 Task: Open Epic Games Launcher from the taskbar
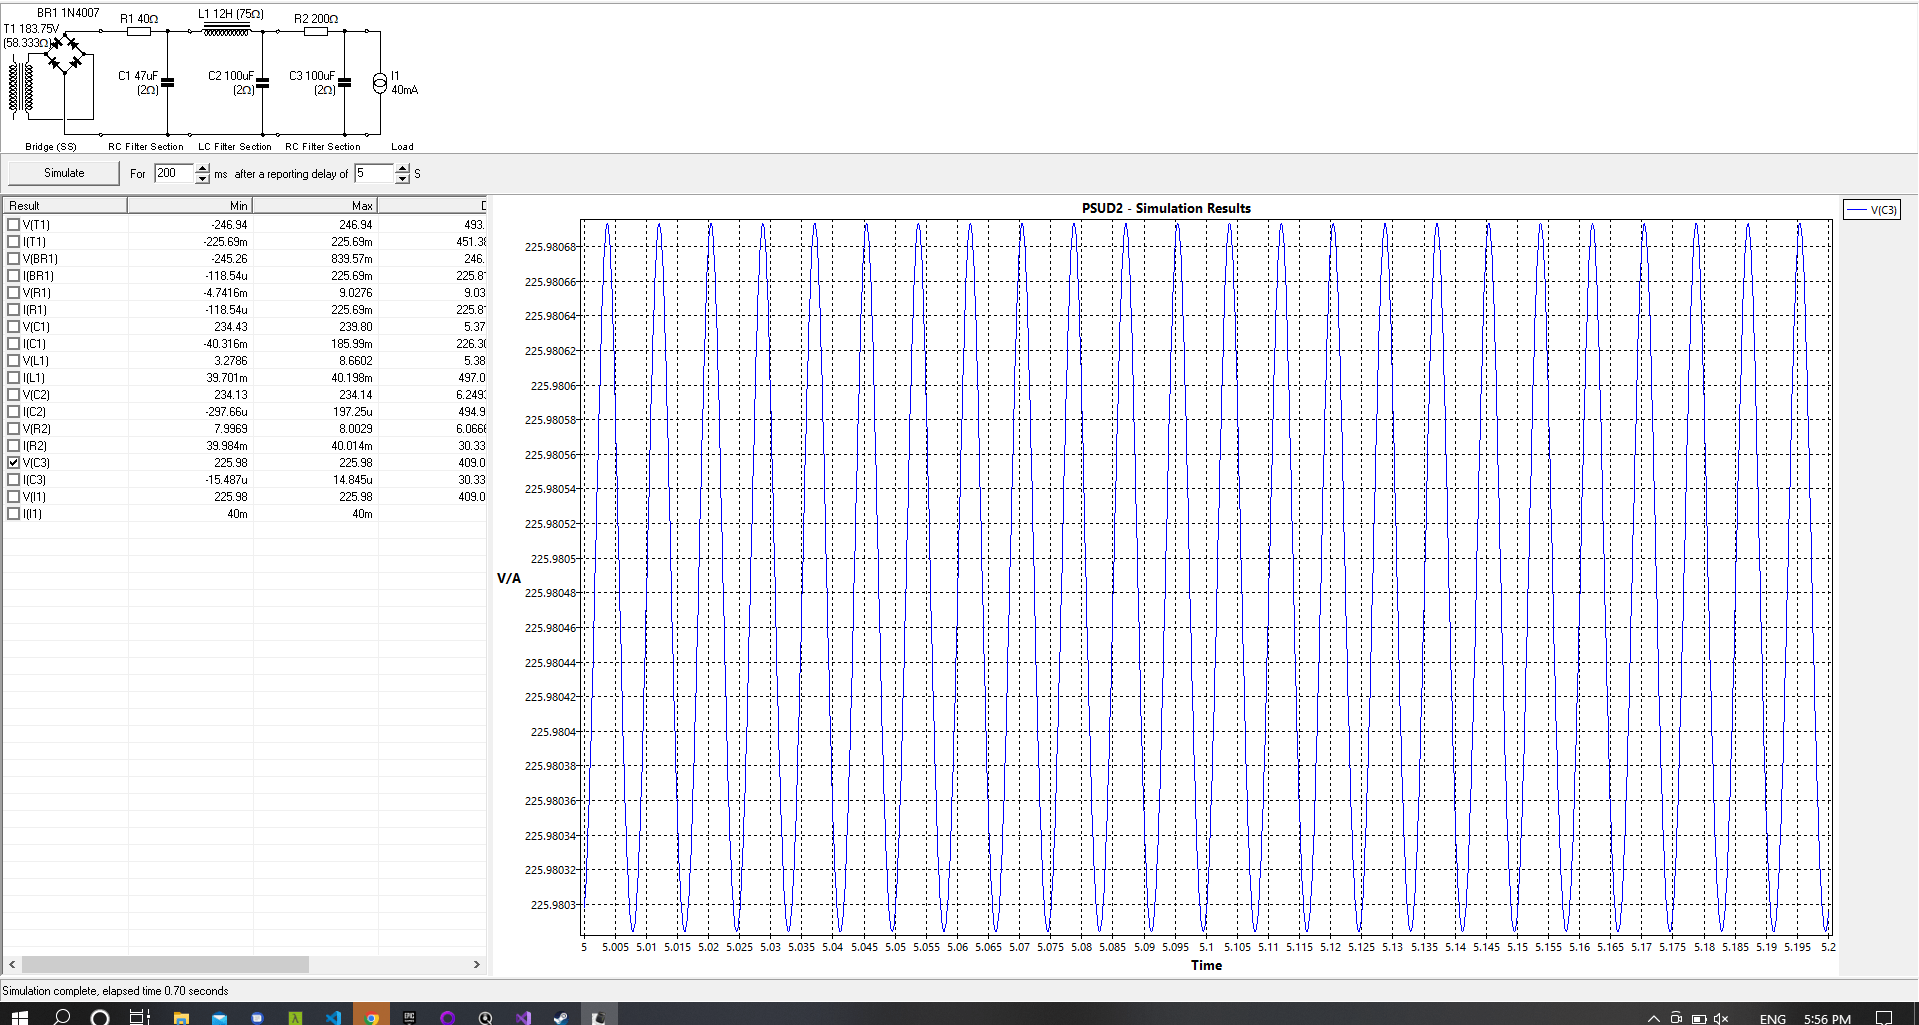point(409,1018)
